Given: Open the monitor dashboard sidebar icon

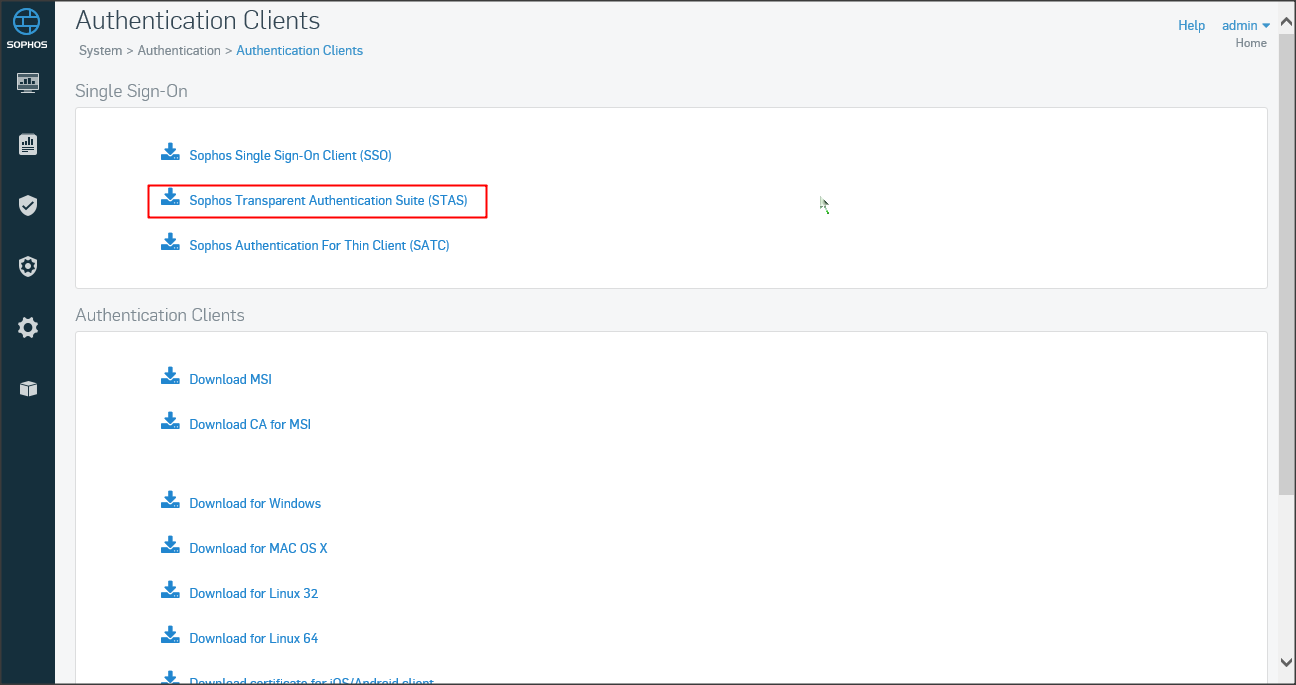Looking at the screenshot, I should (28, 83).
